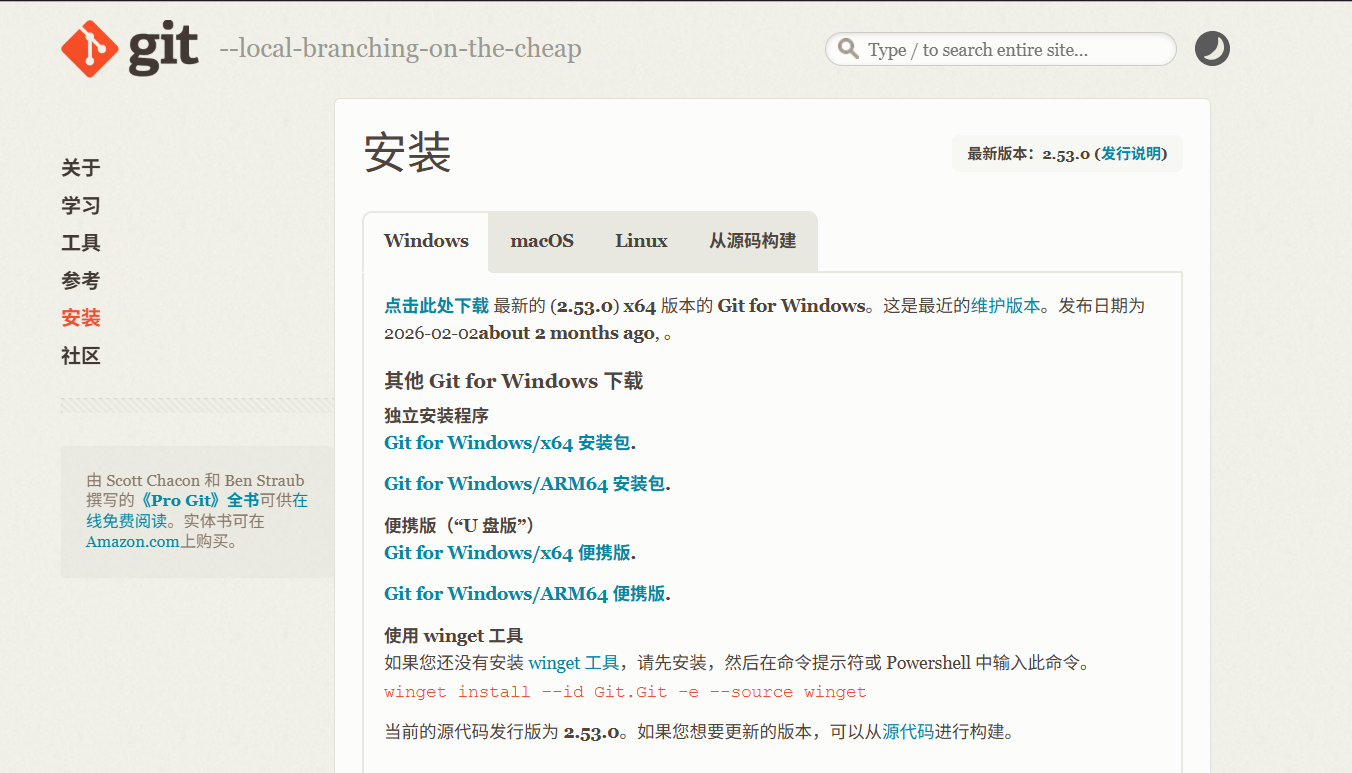
Task: Switch to the Windows tab
Action: (x=426, y=241)
